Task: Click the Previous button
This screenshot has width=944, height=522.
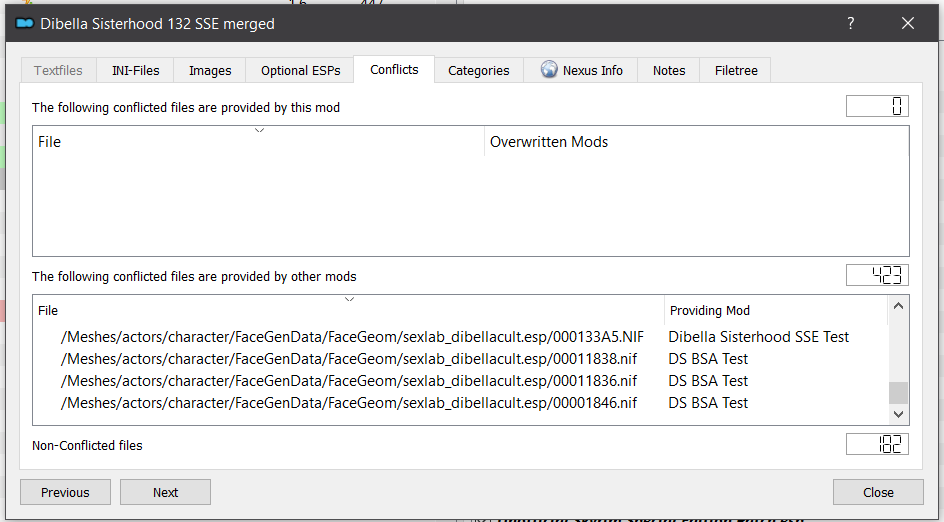Action: pyautogui.click(x=66, y=492)
